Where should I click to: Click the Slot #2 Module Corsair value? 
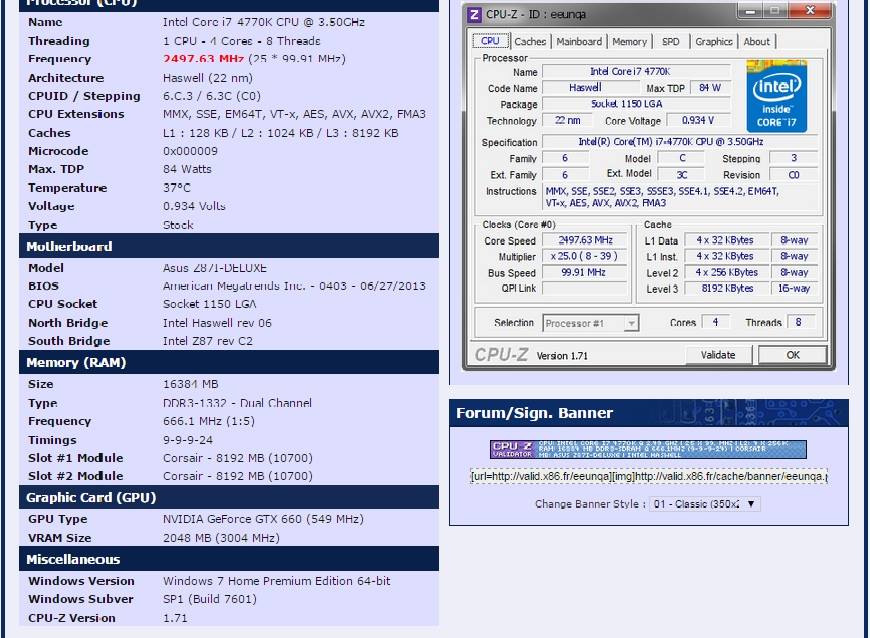coord(238,476)
